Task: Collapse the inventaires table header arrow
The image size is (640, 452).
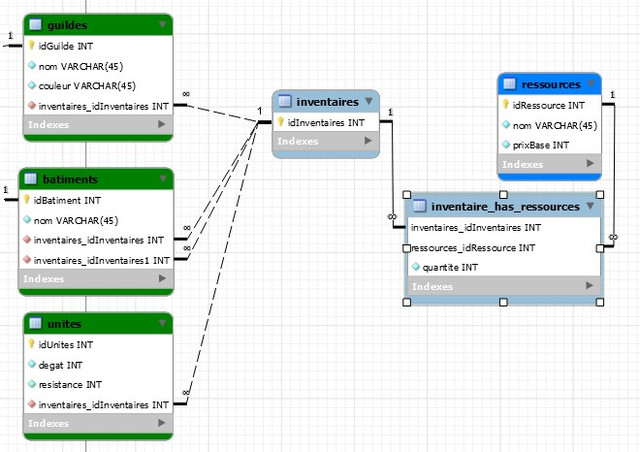Action: (369, 101)
